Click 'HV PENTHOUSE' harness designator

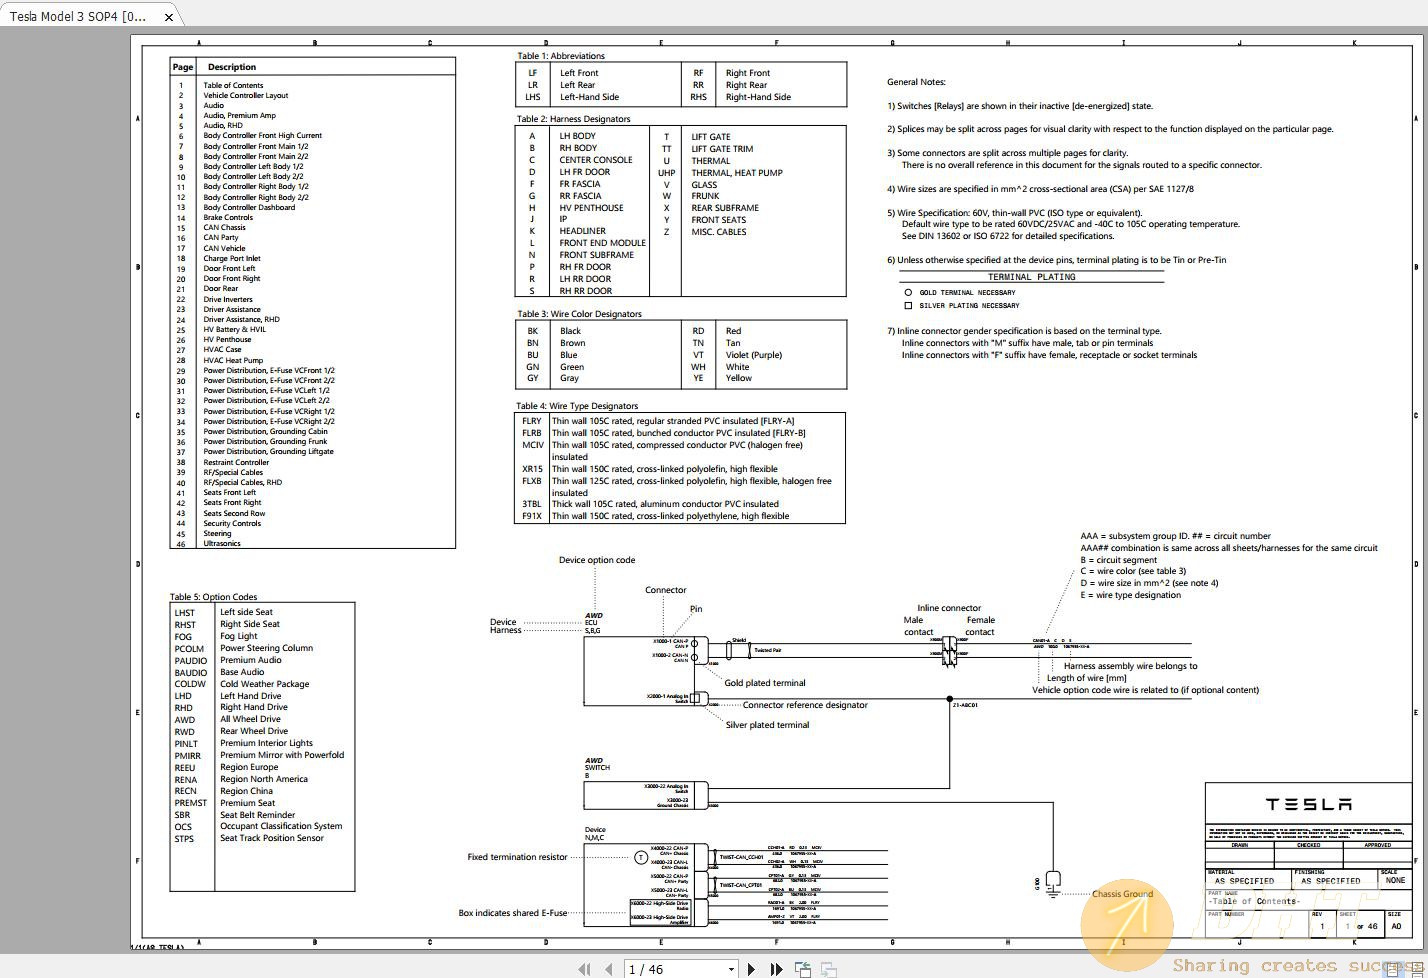pos(591,208)
